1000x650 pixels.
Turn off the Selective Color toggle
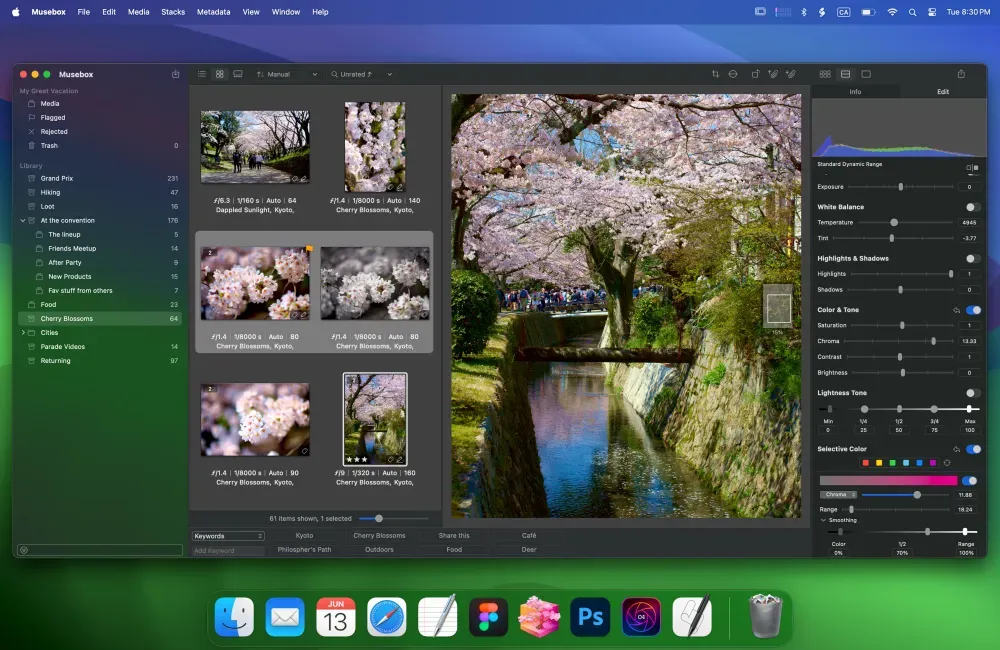974,449
